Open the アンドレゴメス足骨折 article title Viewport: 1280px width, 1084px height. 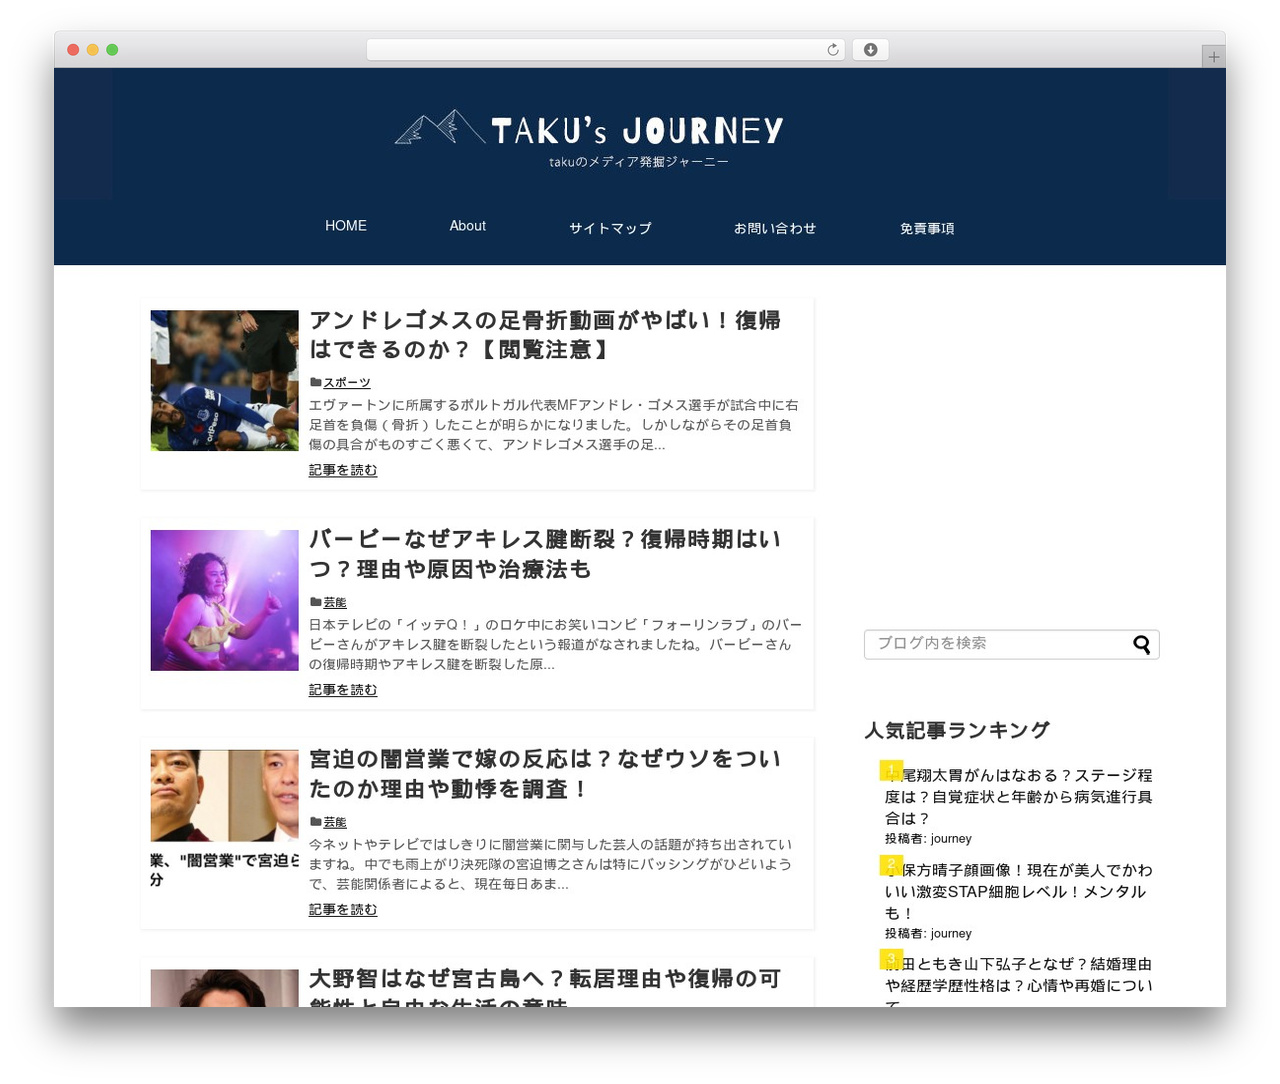click(545, 335)
